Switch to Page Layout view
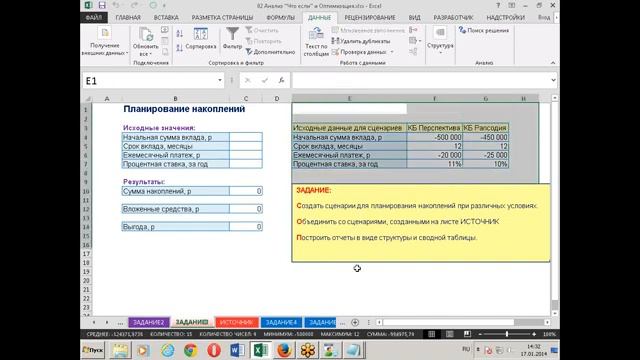Screen dimensions: 640x360 (449, 334)
